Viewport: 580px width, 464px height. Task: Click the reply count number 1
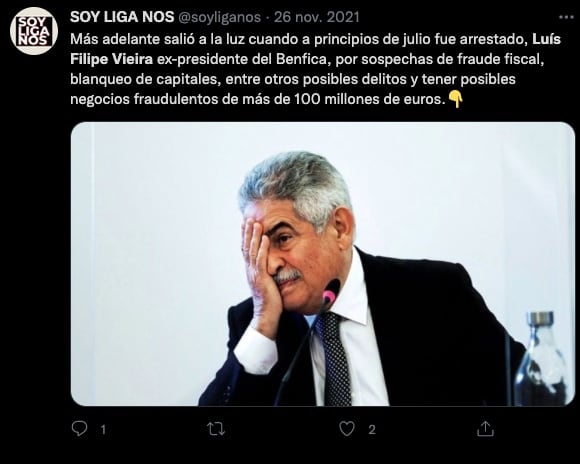pyautogui.click(x=103, y=430)
